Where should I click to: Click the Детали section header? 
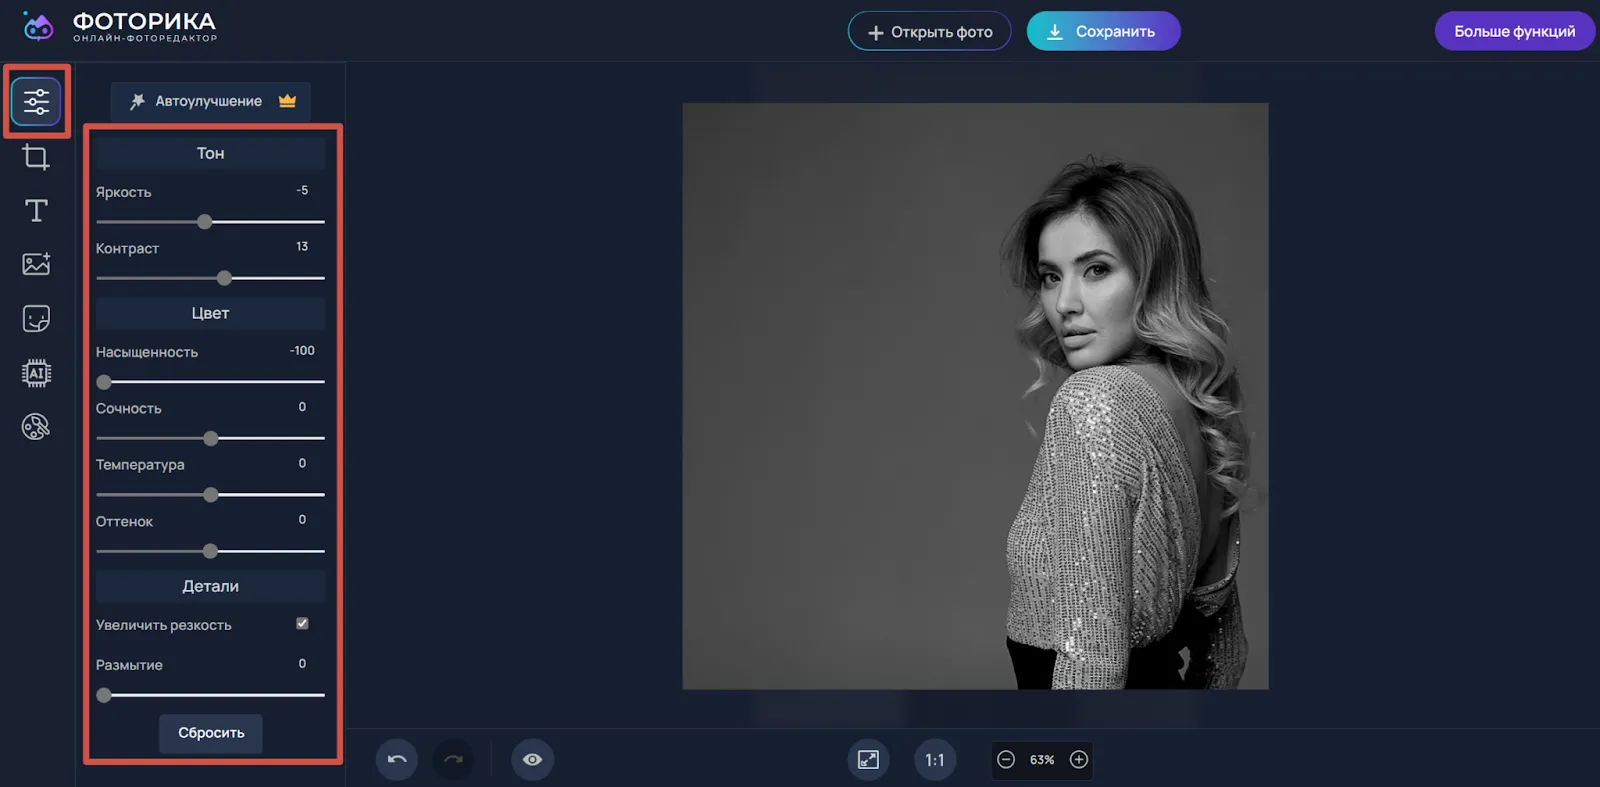[210, 586]
